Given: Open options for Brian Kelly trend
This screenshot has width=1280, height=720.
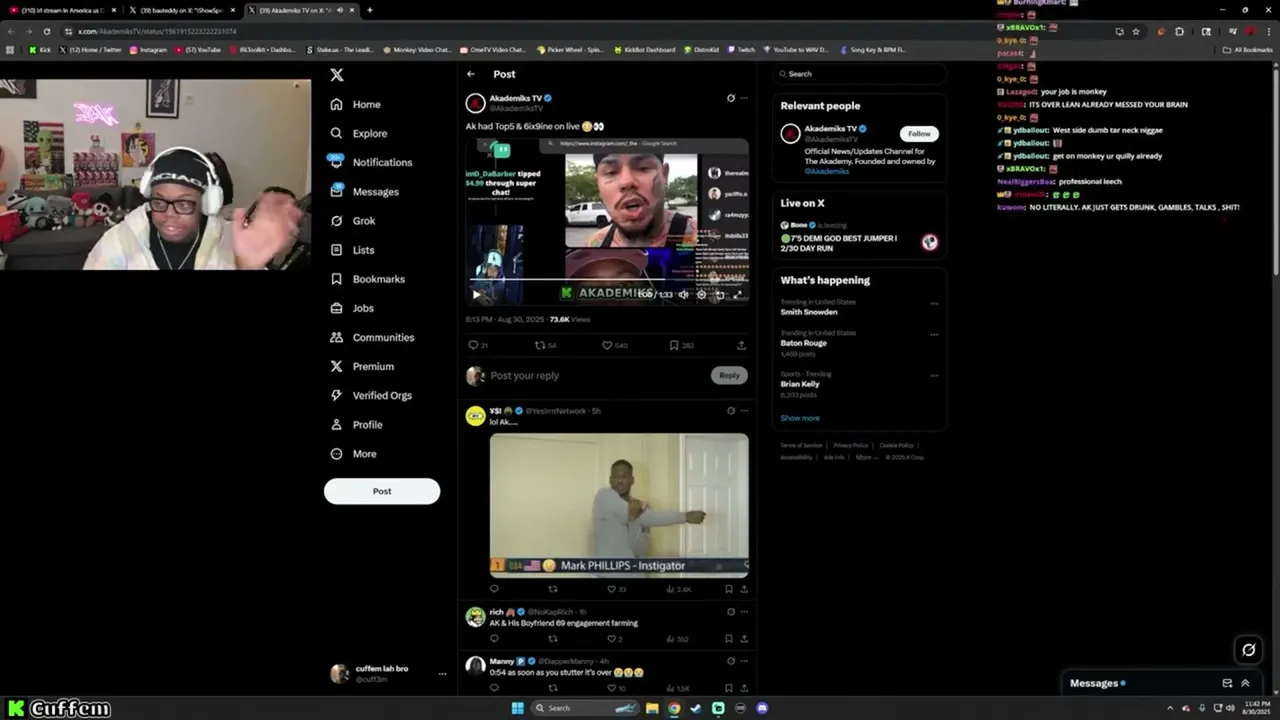Looking at the screenshot, I should coord(934,375).
